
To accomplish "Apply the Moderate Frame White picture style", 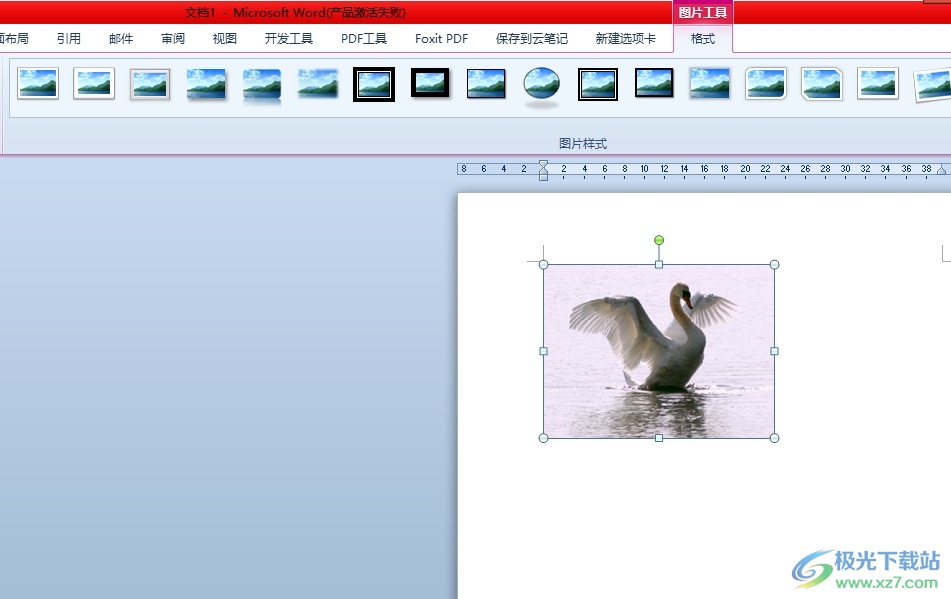I will tap(878, 84).
